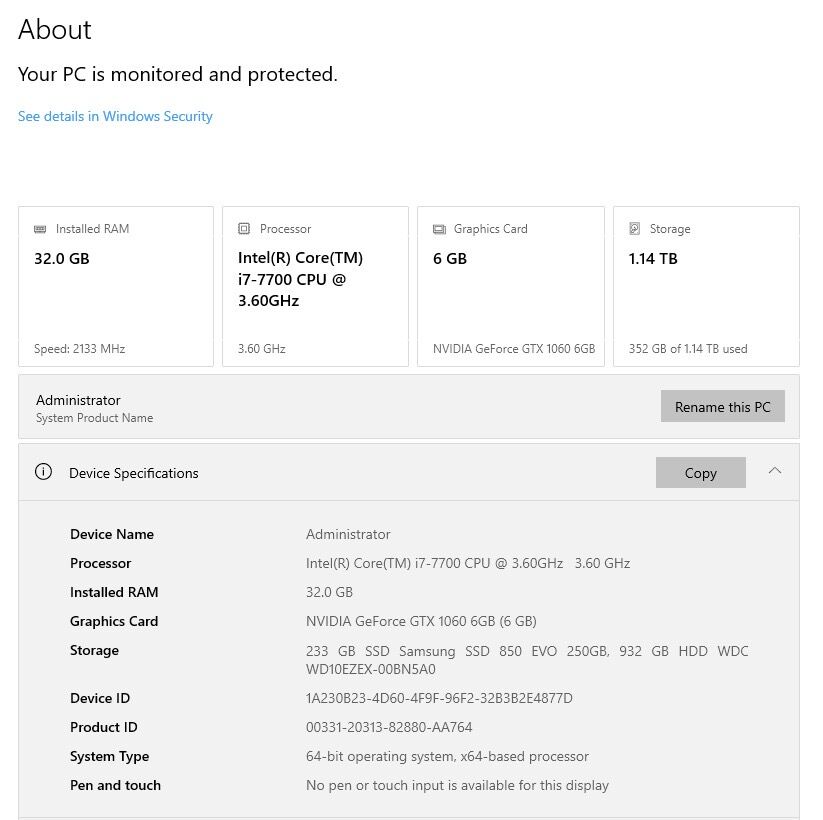Image resolution: width=823 pixels, height=820 pixels.
Task: Copy the device specifications
Action: [701, 472]
